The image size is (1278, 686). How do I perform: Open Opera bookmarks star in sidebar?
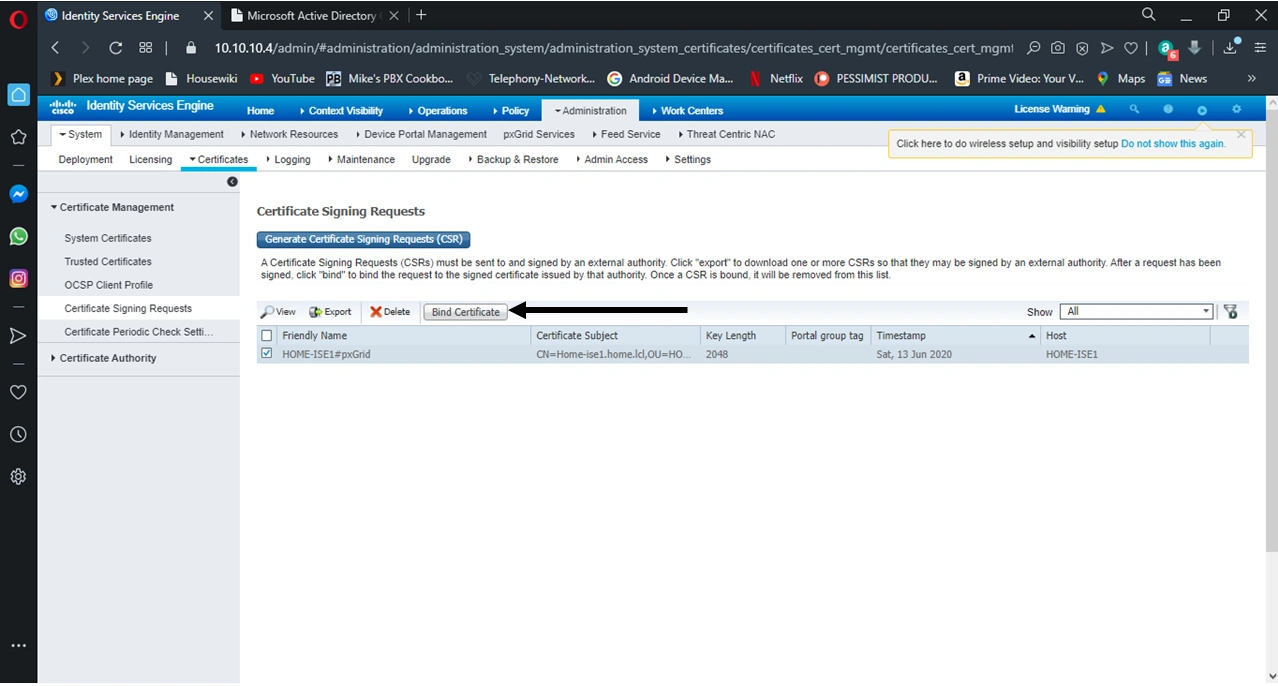18,137
